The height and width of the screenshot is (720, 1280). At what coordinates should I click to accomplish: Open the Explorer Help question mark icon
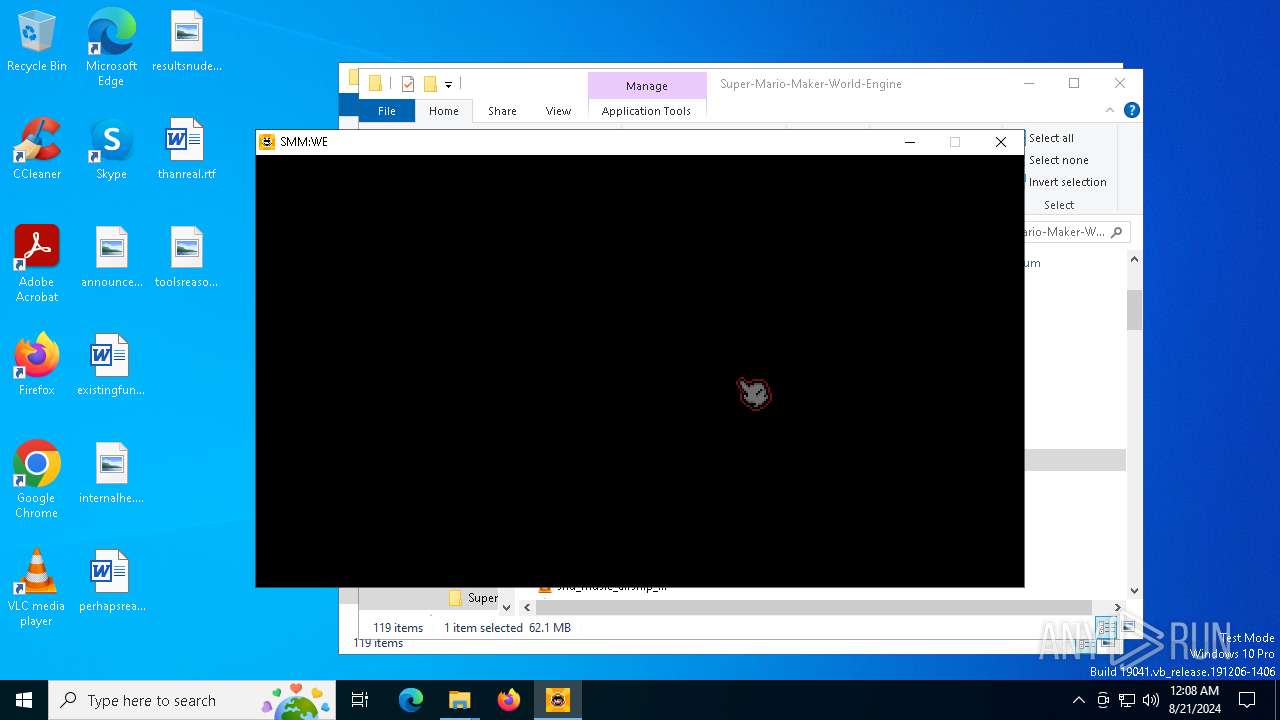pos(1131,110)
